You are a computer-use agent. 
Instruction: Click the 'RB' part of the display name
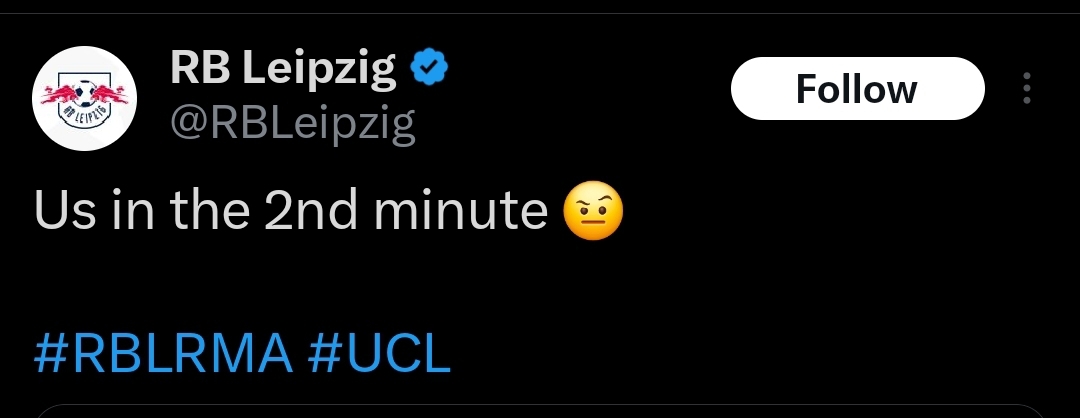200,67
